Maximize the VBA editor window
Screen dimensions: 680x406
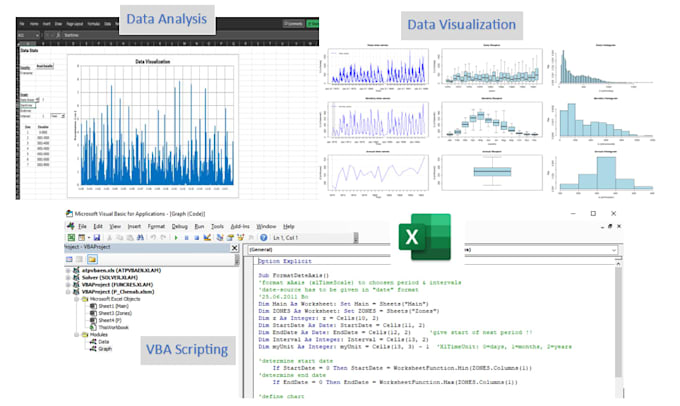(x=593, y=213)
